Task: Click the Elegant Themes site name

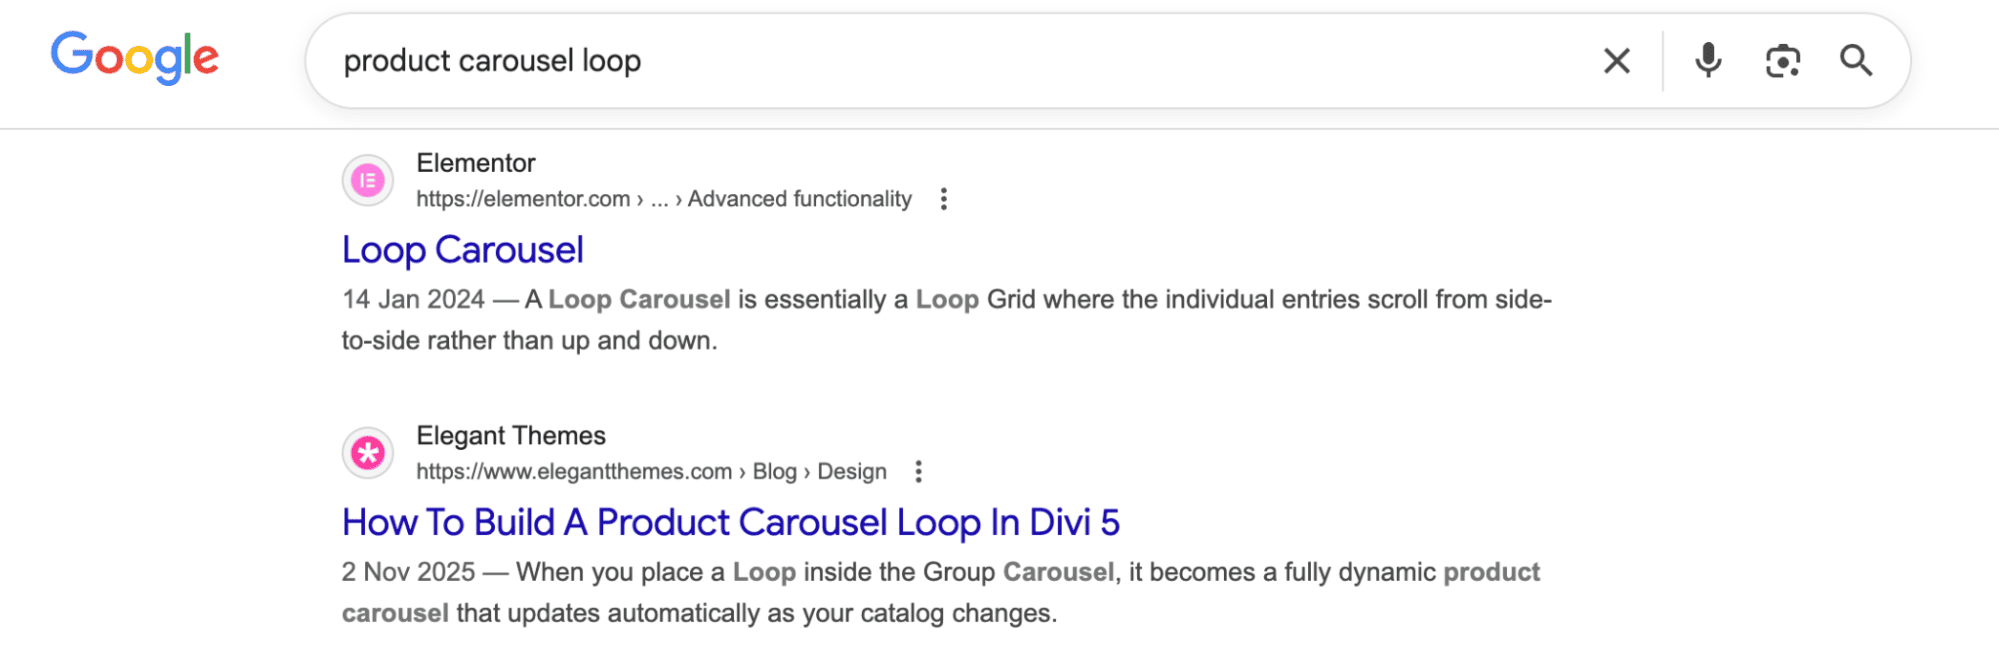Action: pos(511,436)
